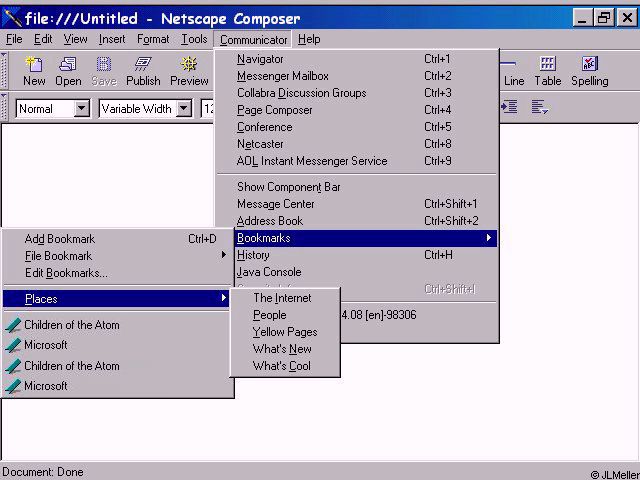
Task: Open the Insert menu
Action: click(x=112, y=39)
